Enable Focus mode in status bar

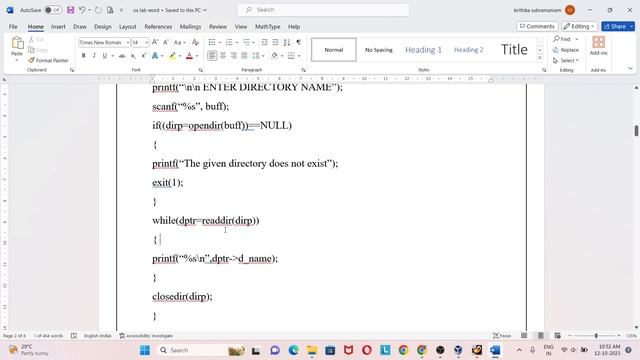[x=502, y=336]
